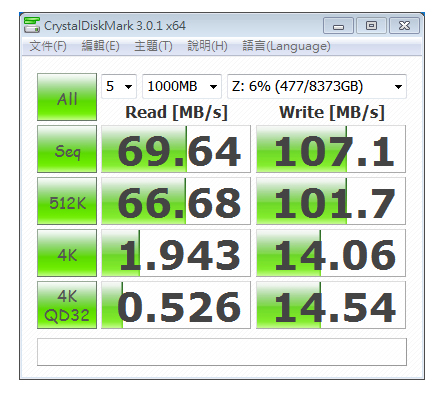Start the 4K random test
This screenshot has height=393, width=434.
point(67,253)
